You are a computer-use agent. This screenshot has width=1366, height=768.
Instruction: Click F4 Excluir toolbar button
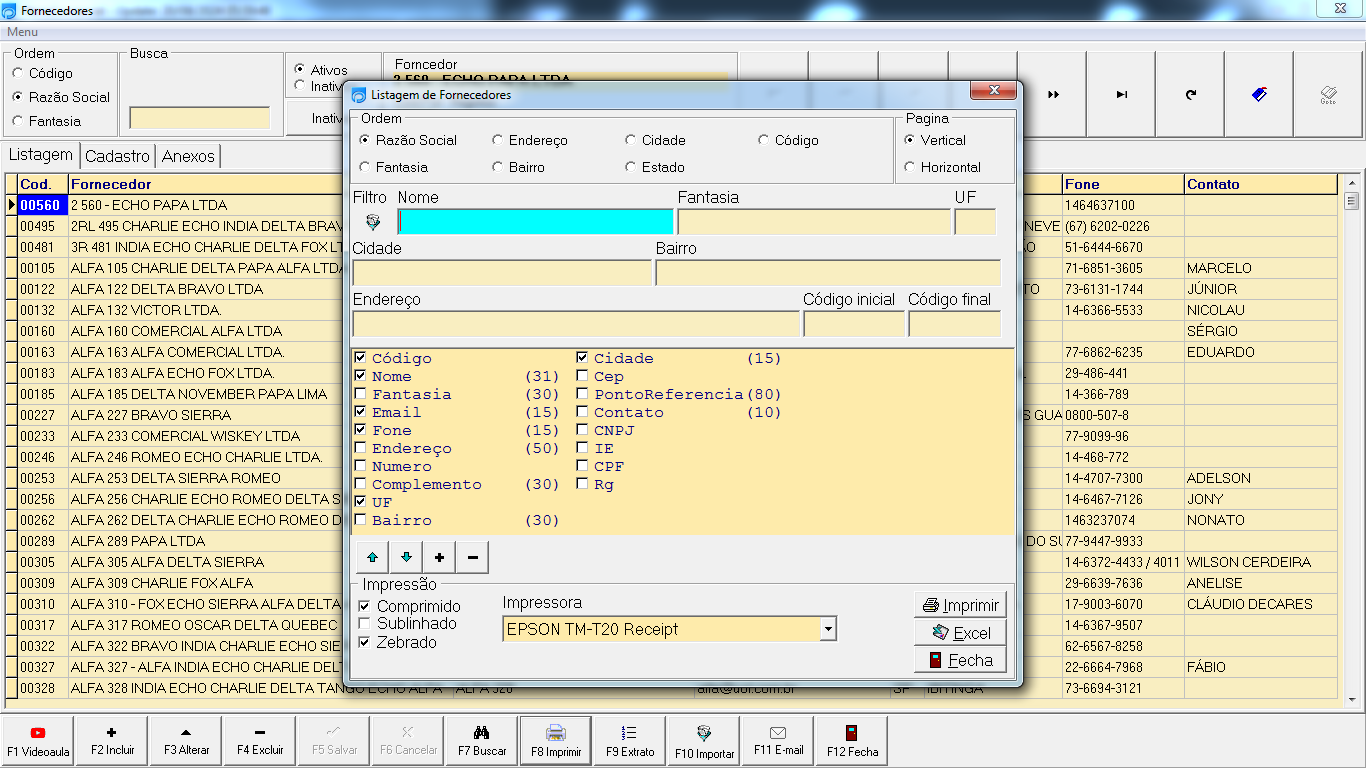tap(260, 741)
